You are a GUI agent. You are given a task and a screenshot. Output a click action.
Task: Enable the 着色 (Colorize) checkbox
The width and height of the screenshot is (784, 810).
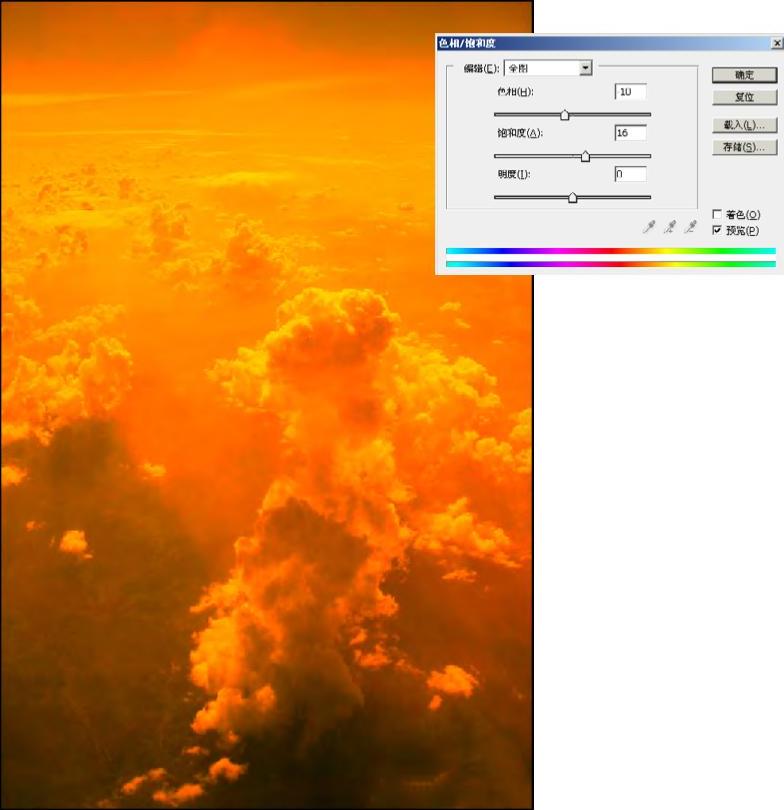point(717,214)
